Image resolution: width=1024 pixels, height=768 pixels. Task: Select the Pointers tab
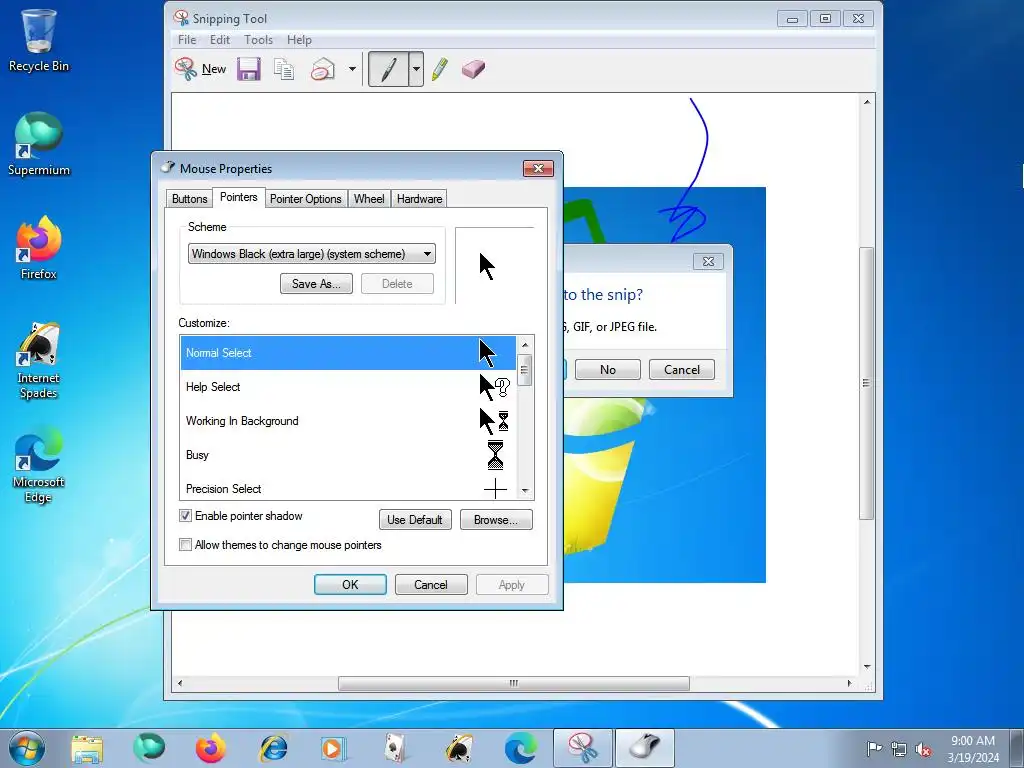coord(238,197)
